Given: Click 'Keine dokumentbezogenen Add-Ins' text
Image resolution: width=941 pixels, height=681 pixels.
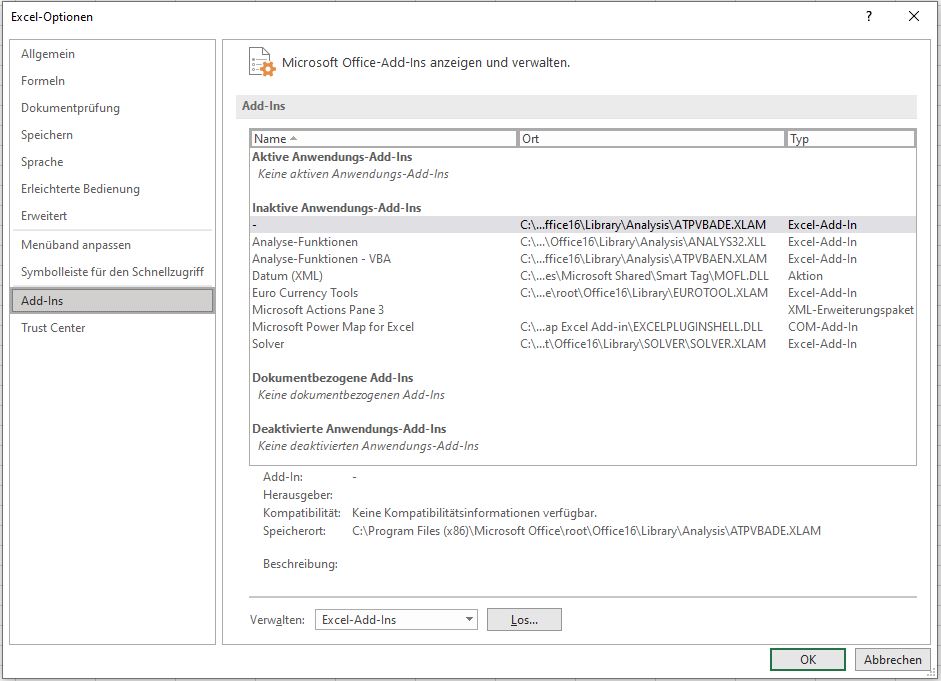Looking at the screenshot, I should pyautogui.click(x=351, y=395).
